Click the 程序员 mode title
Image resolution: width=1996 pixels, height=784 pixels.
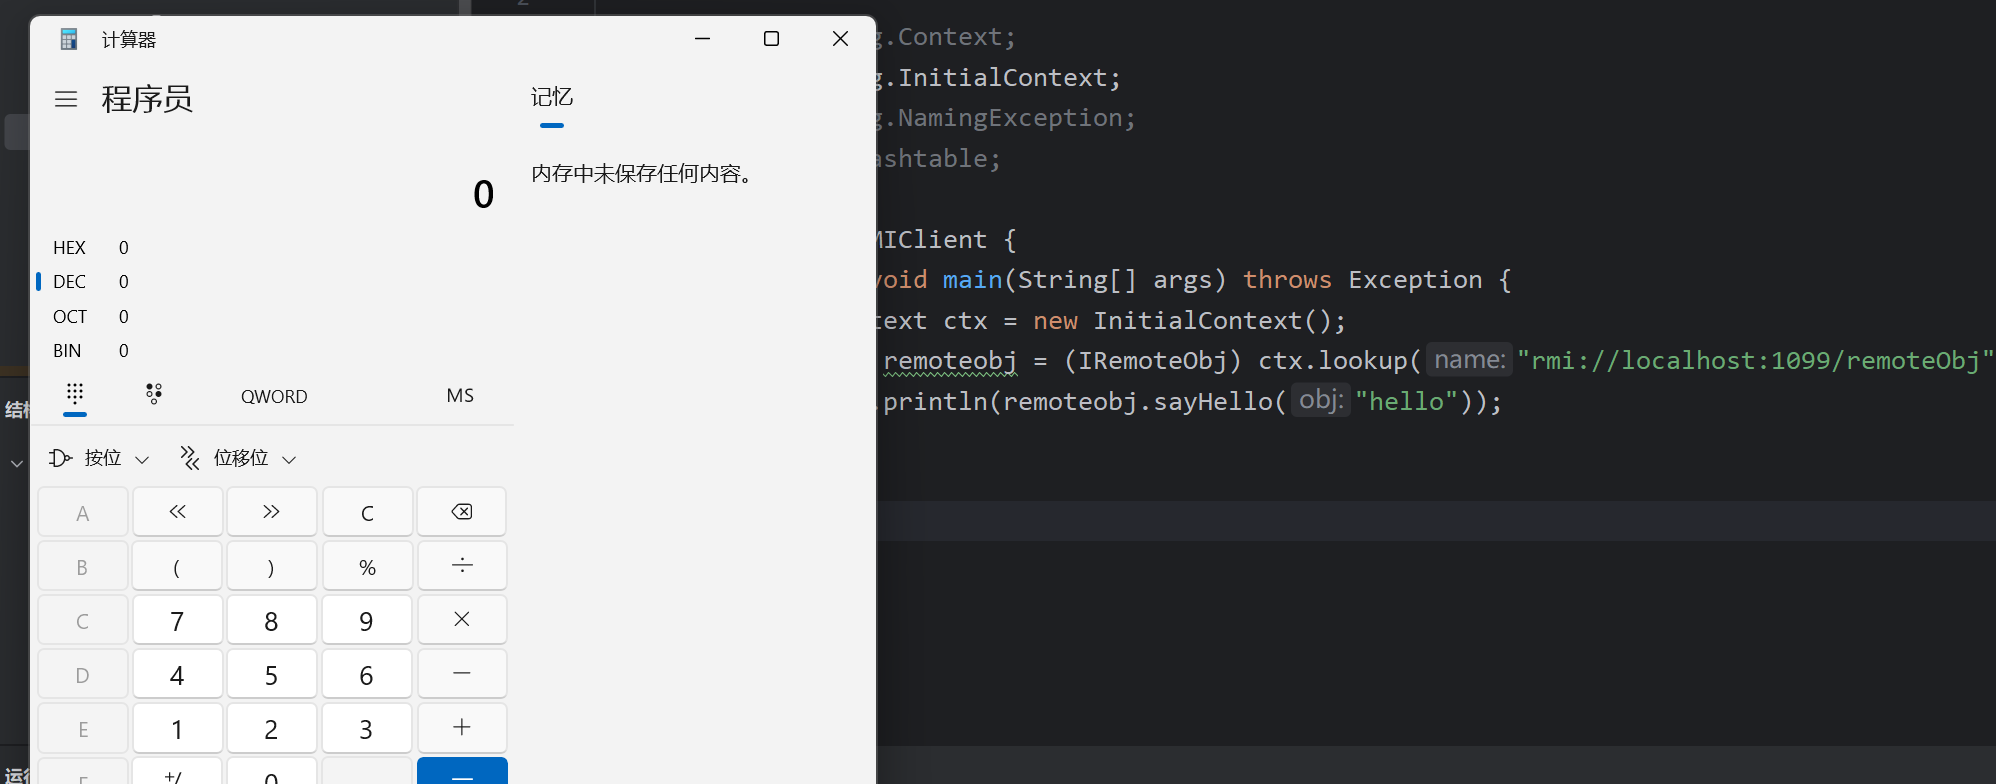pos(147,99)
